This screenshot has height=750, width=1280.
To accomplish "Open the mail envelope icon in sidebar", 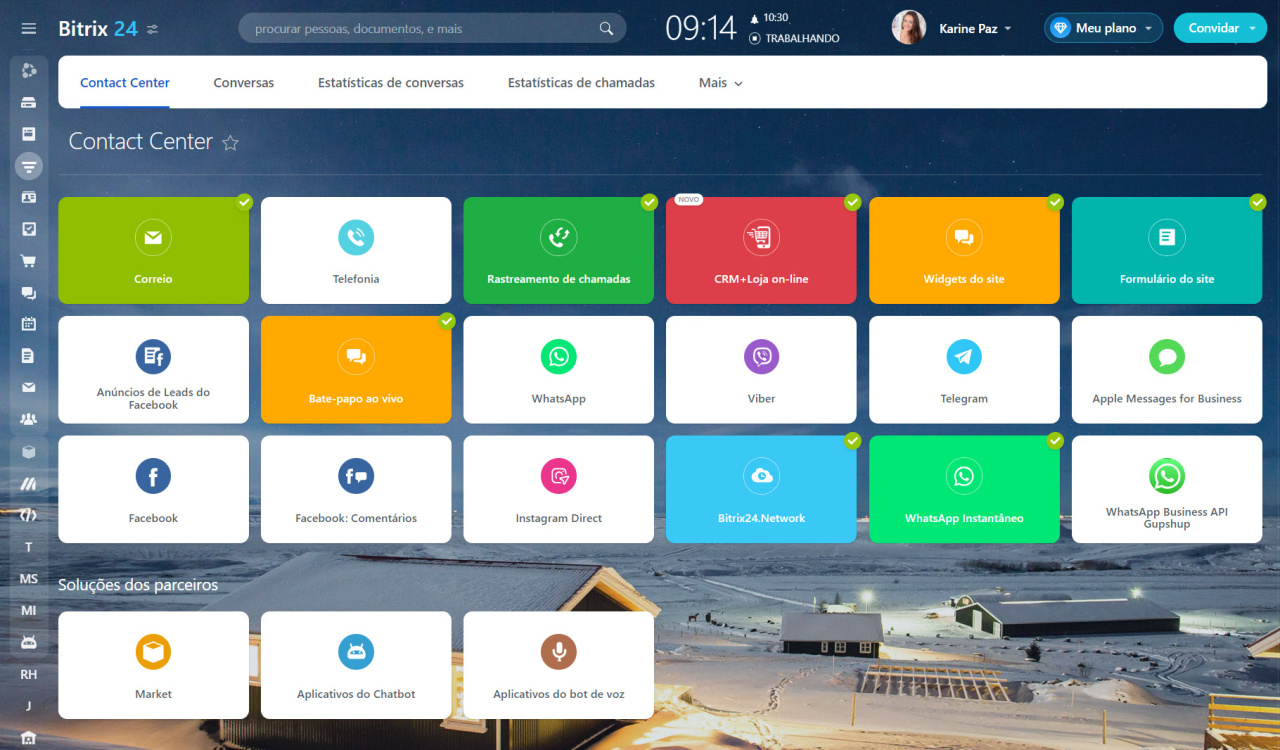I will [29, 387].
